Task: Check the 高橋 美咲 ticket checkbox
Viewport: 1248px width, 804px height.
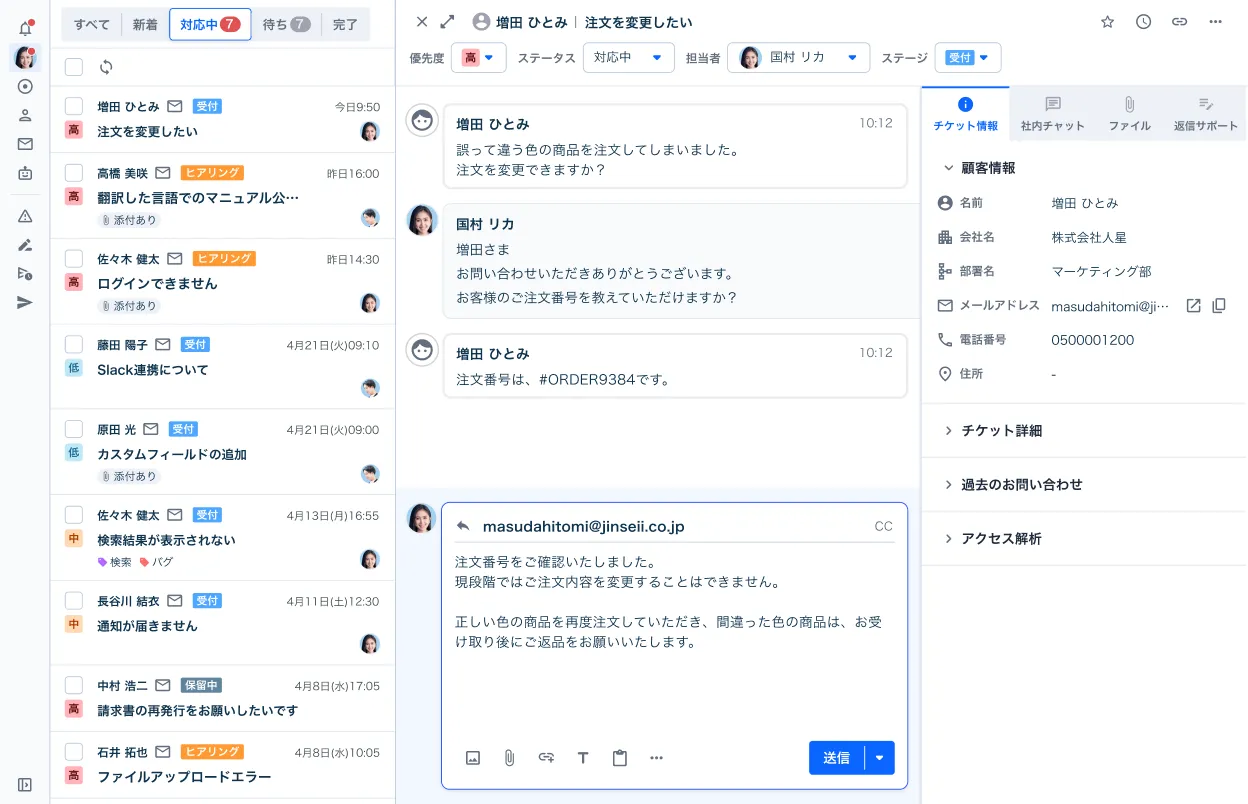Action: click(74, 173)
